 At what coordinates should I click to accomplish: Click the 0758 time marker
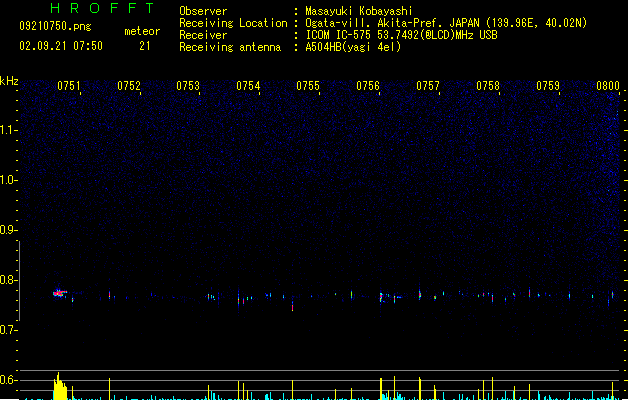488,86
